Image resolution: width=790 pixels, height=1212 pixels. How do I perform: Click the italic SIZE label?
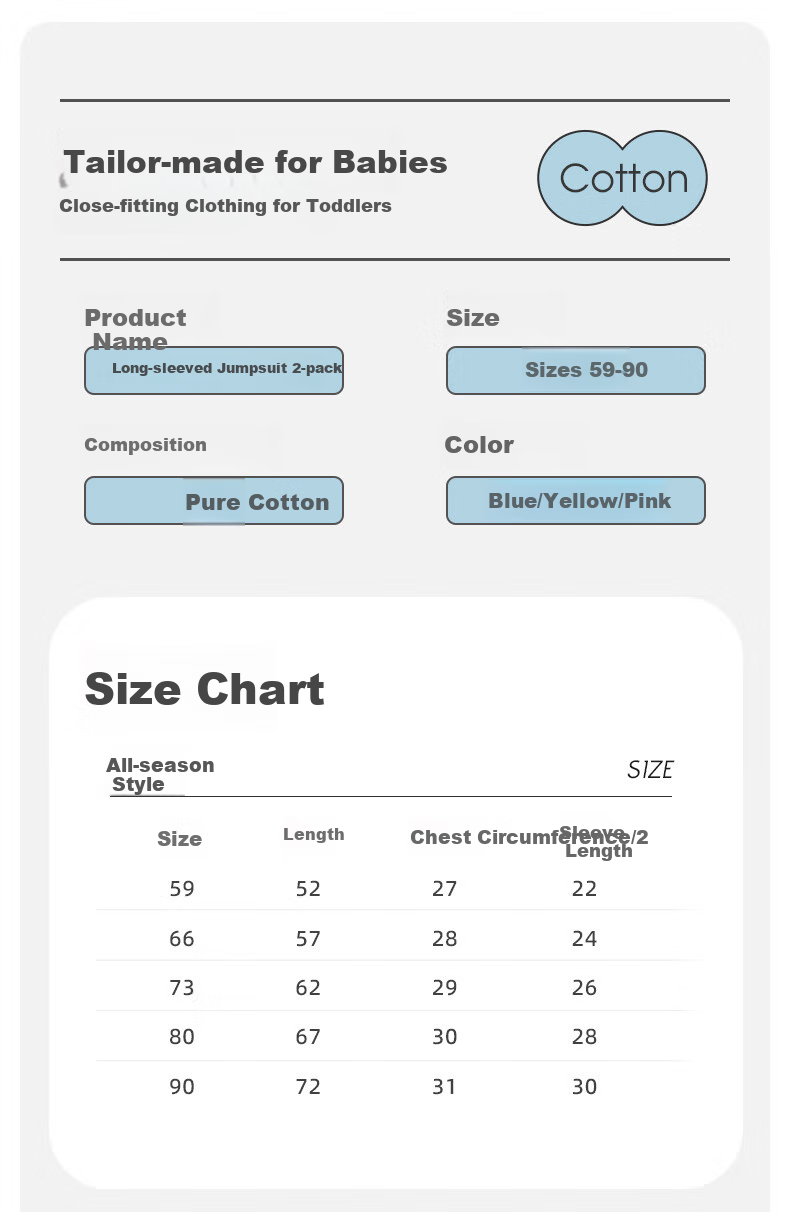pos(649,769)
